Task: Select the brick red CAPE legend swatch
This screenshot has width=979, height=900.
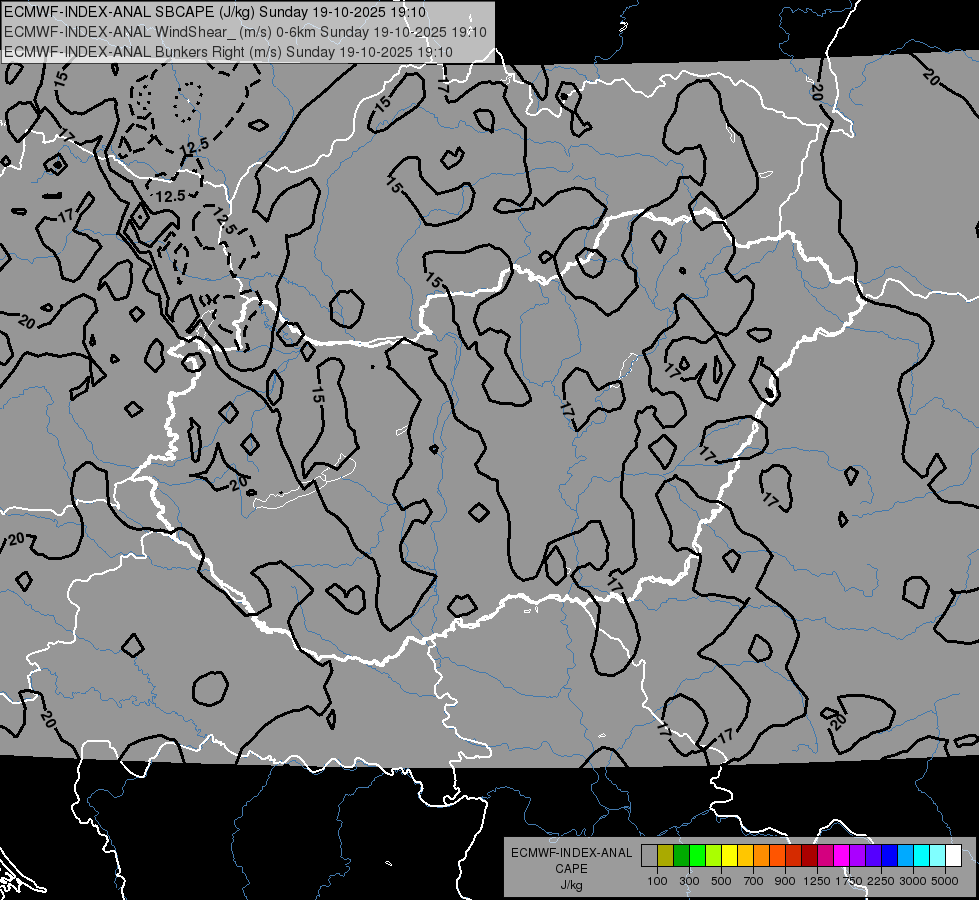Action: coord(794,856)
